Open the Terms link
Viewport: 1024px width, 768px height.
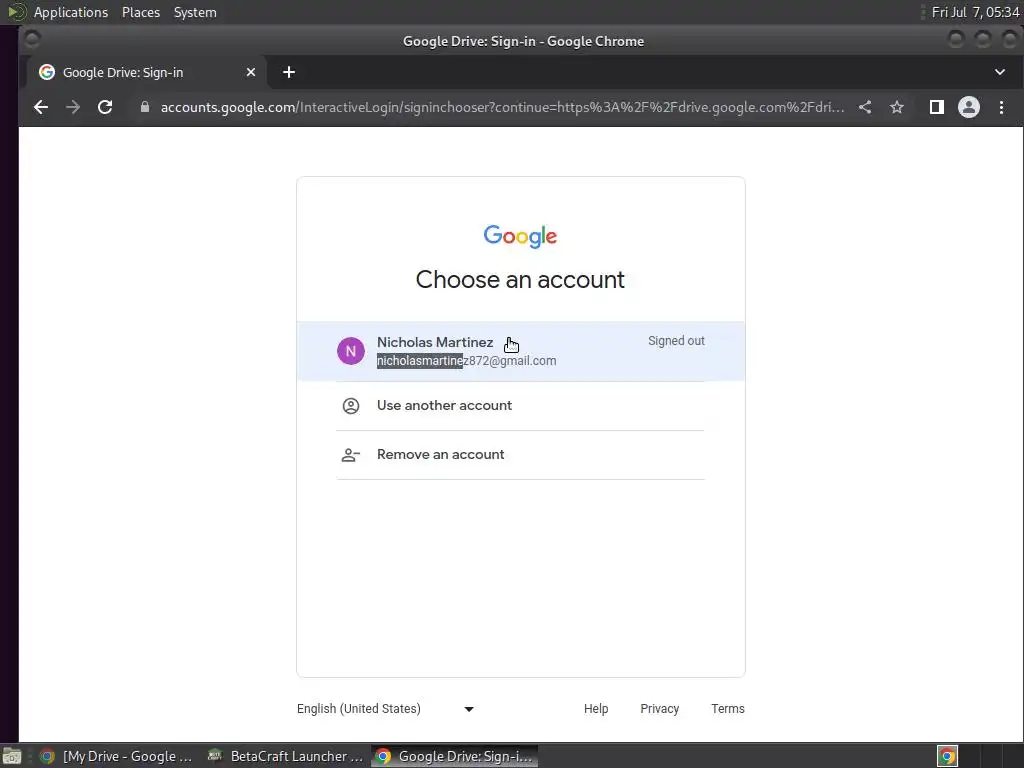click(x=728, y=709)
